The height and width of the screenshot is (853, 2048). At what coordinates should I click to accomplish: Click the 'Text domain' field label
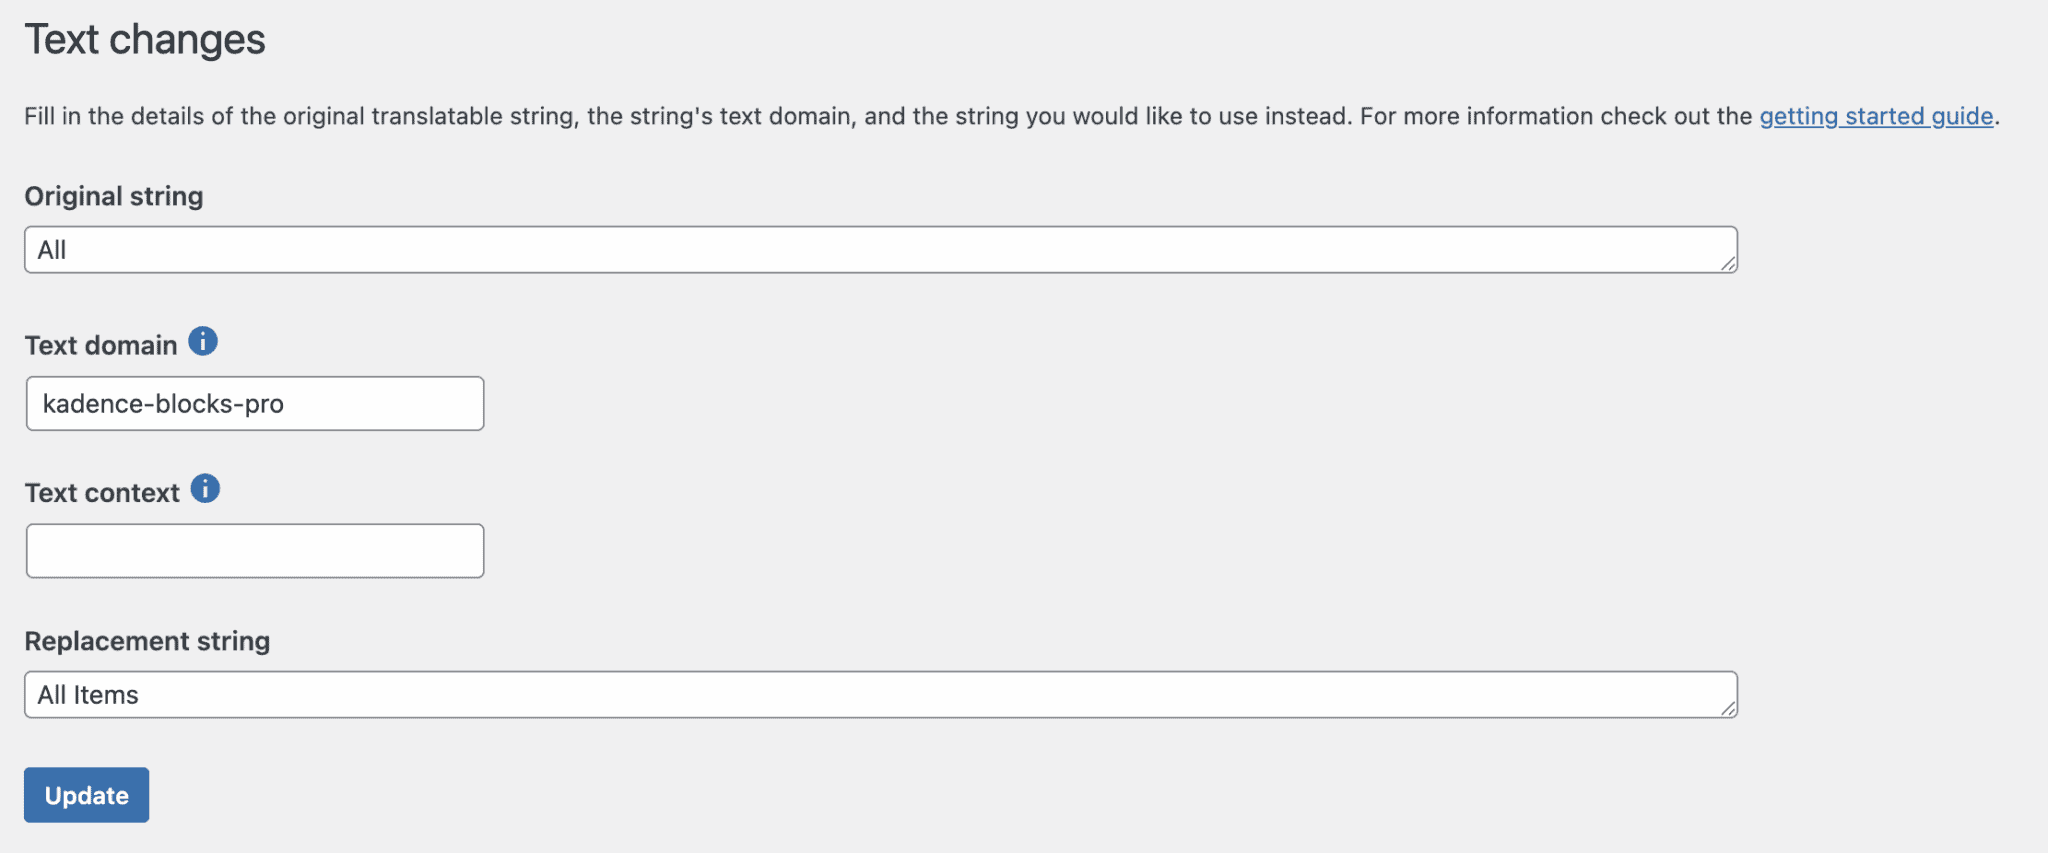tap(101, 344)
